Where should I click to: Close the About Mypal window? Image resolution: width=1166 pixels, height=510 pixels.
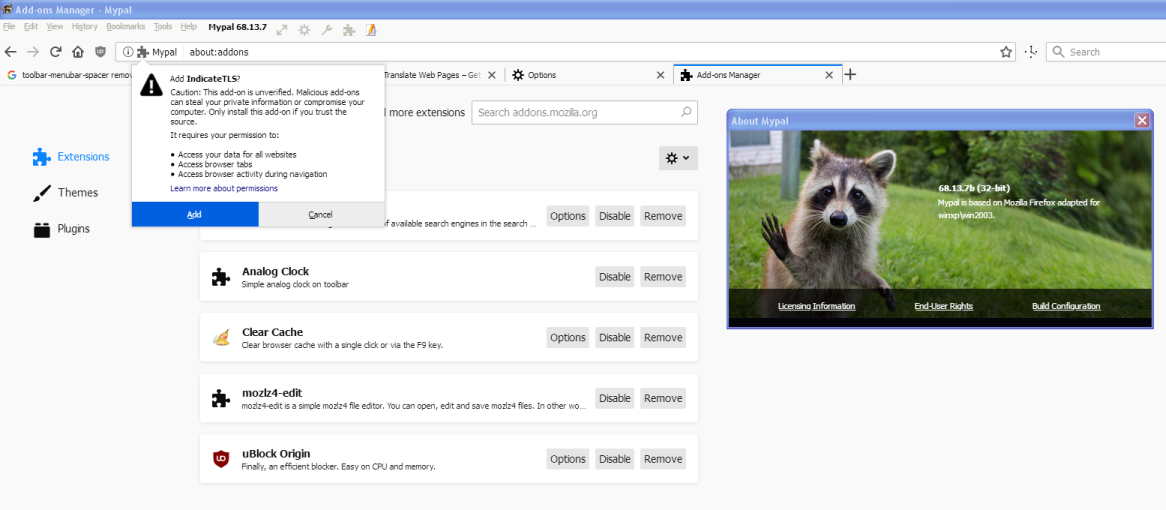tap(1142, 120)
